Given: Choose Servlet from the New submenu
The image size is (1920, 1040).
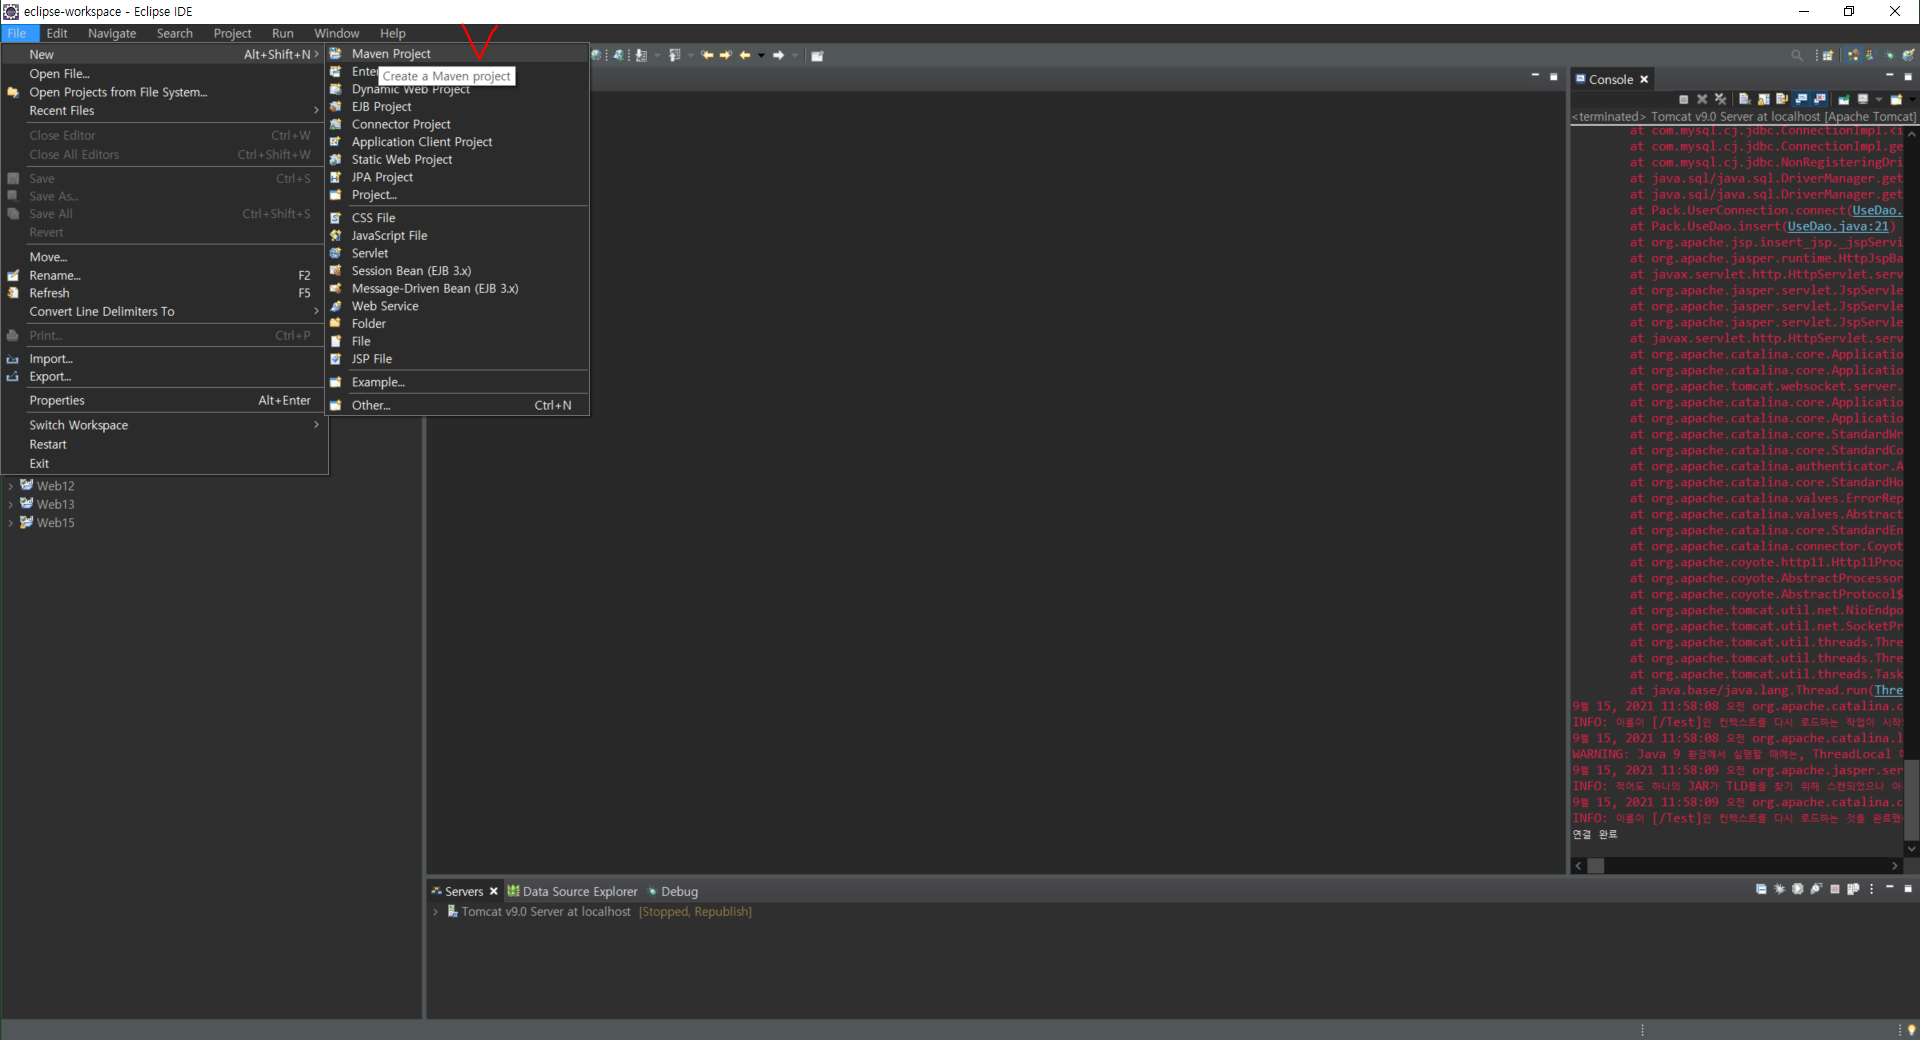Looking at the screenshot, I should pyautogui.click(x=457, y=253).
